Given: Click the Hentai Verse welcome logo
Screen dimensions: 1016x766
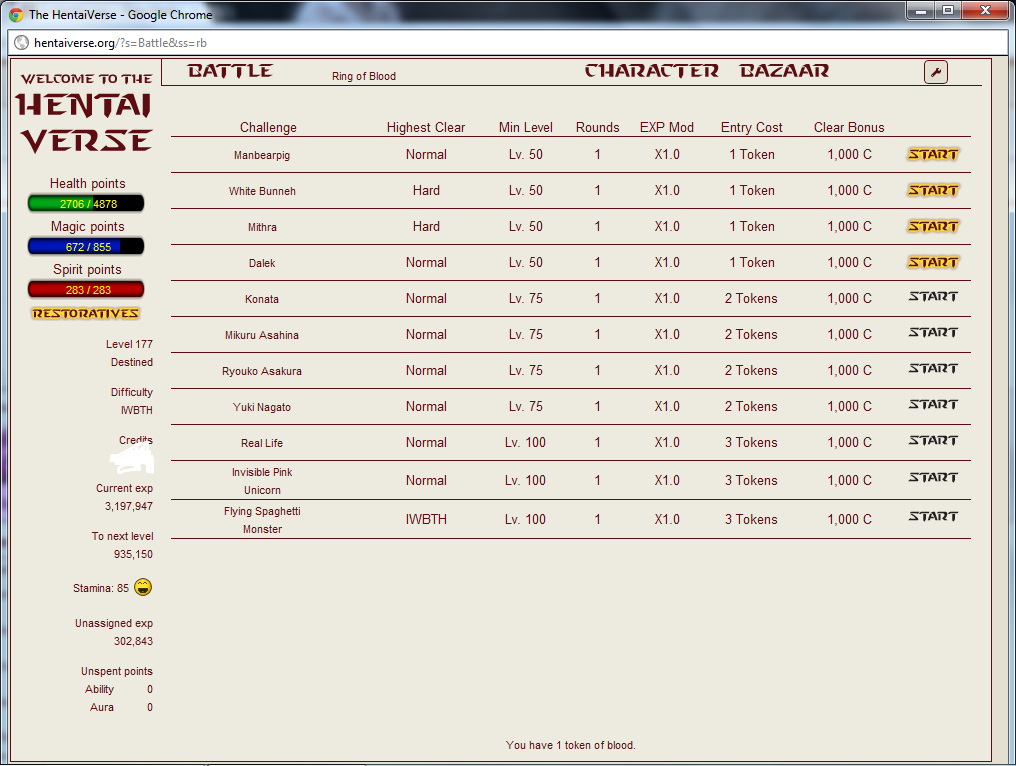Looking at the screenshot, I should click(x=85, y=114).
